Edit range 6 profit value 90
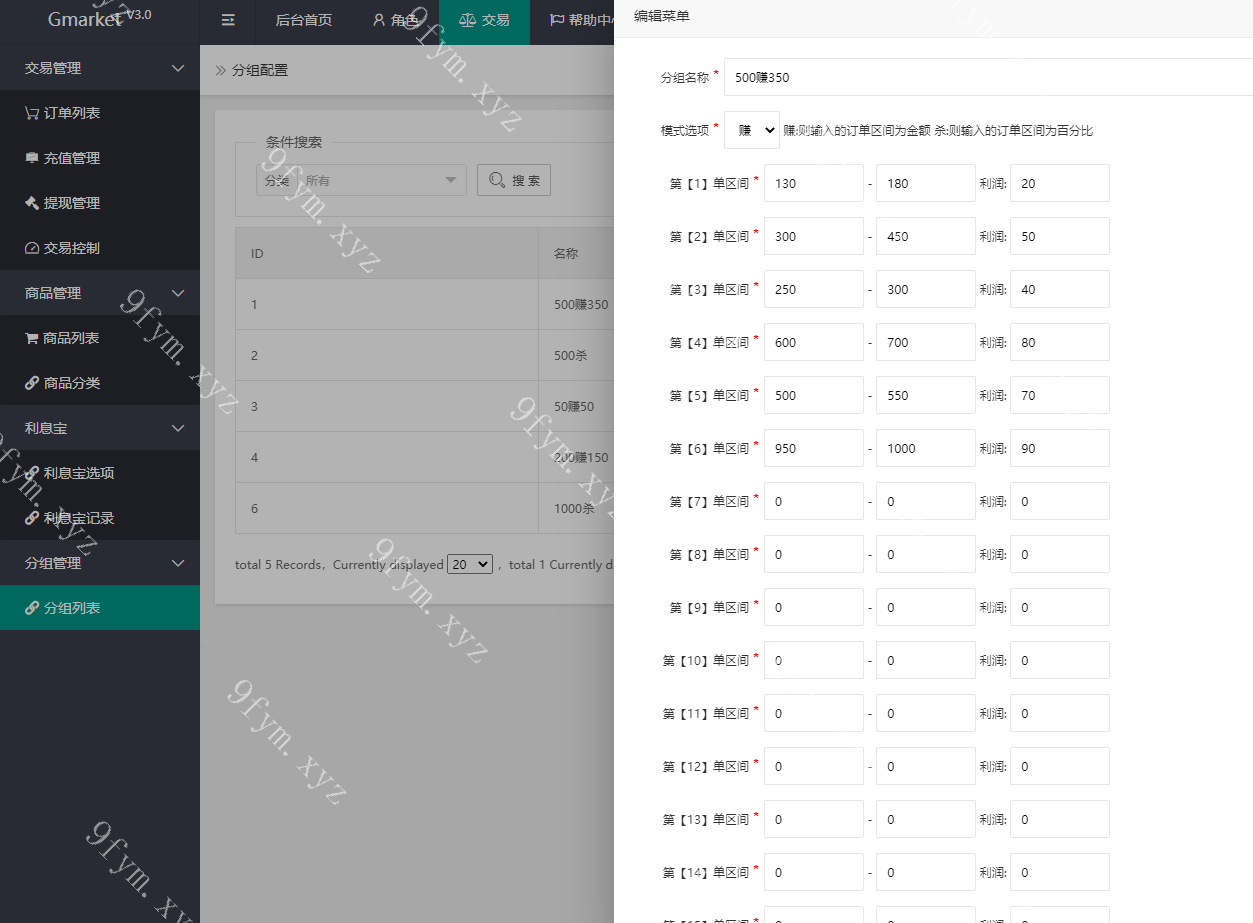This screenshot has height=923, width=1253. [x=1060, y=448]
